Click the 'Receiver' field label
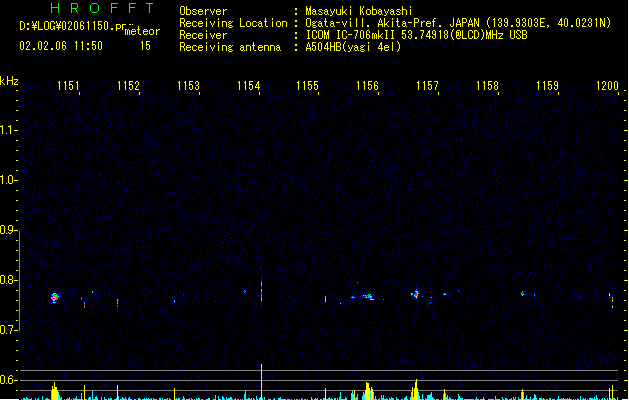629x400 pixels. (203, 35)
